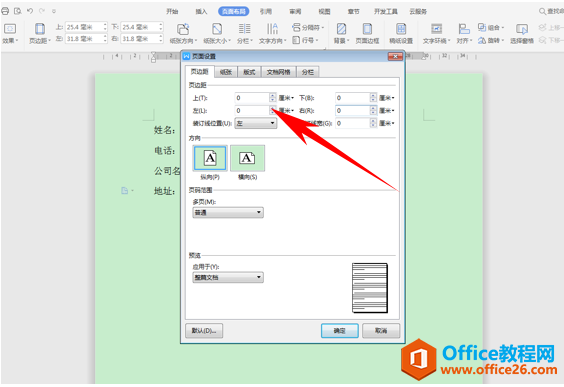Viewport: 564px width, 387px height.
Task: Click the 左(L) left margin input field
Action: point(252,110)
